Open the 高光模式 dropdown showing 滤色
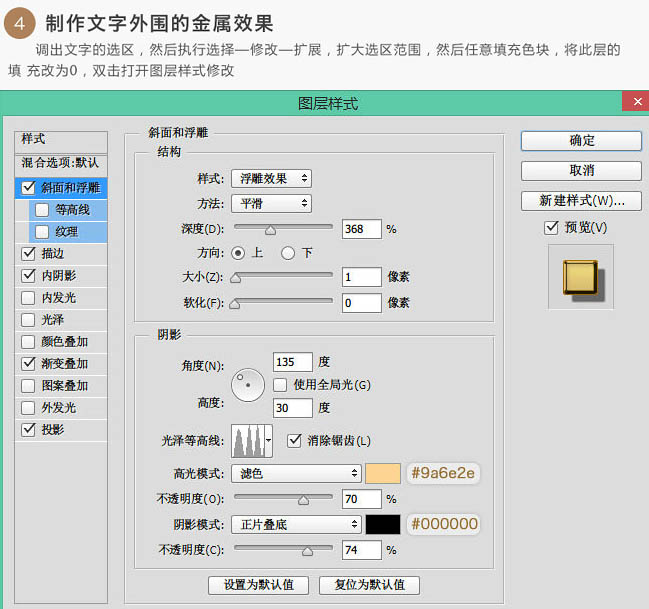The height and width of the screenshot is (609, 649). pos(296,473)
